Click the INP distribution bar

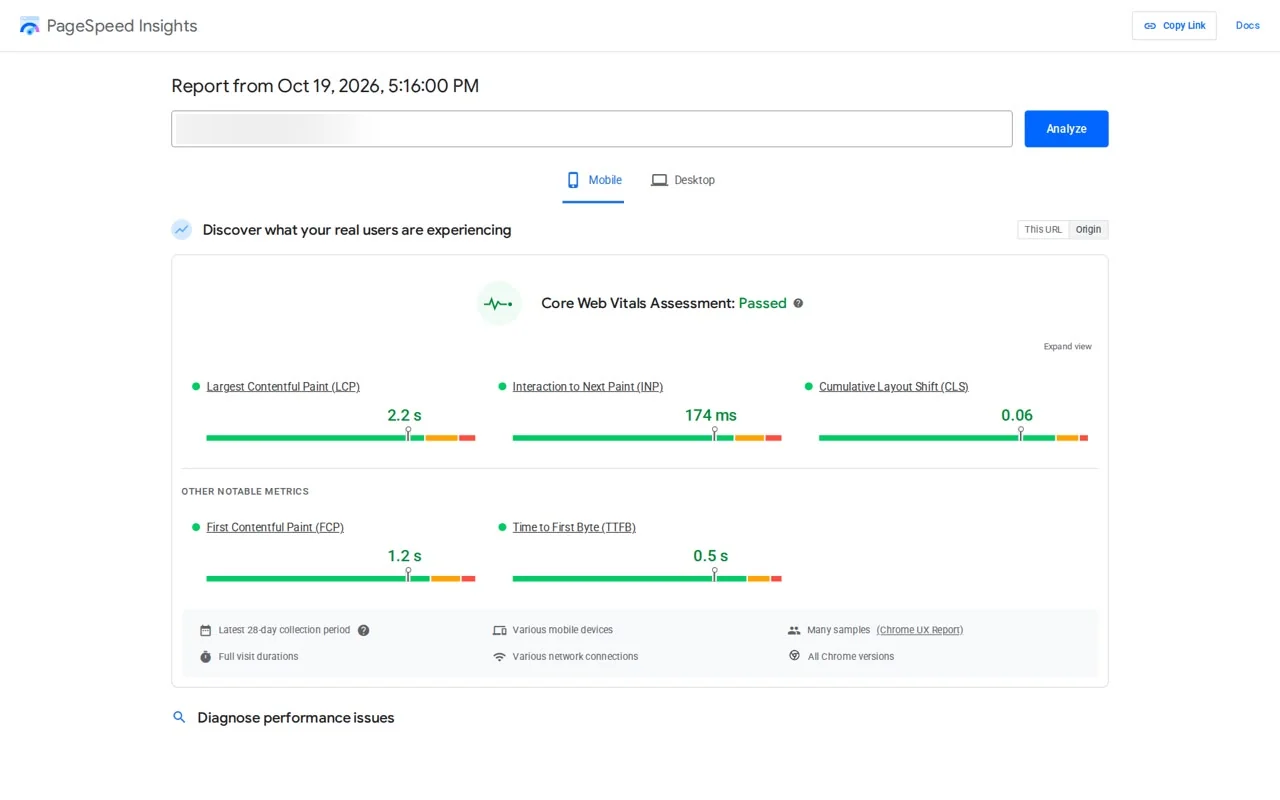(x=647, y=438)
